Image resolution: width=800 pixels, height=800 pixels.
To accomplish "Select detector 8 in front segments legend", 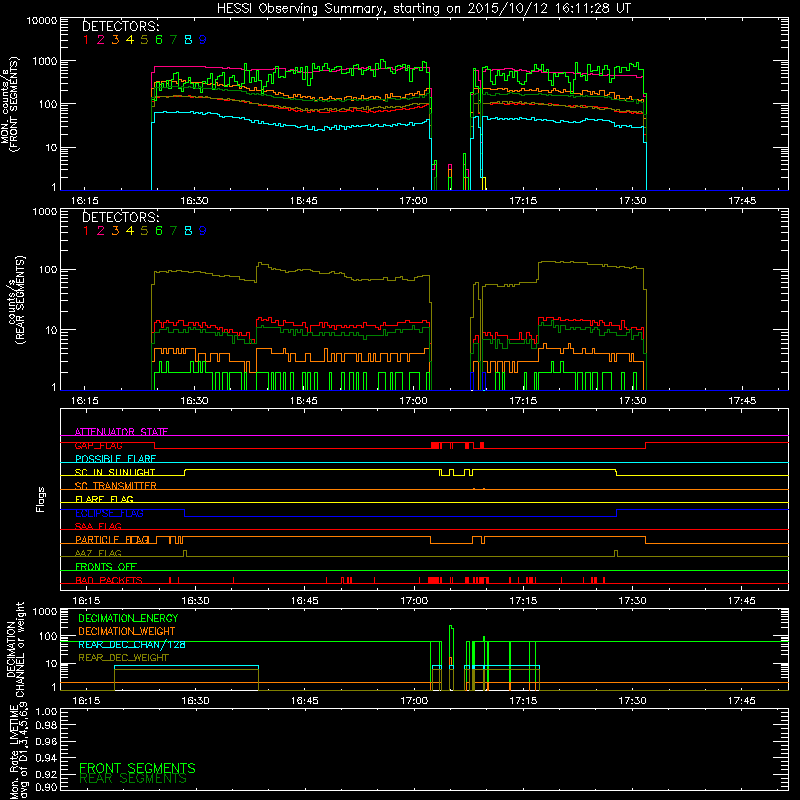I will click(188, 40).
